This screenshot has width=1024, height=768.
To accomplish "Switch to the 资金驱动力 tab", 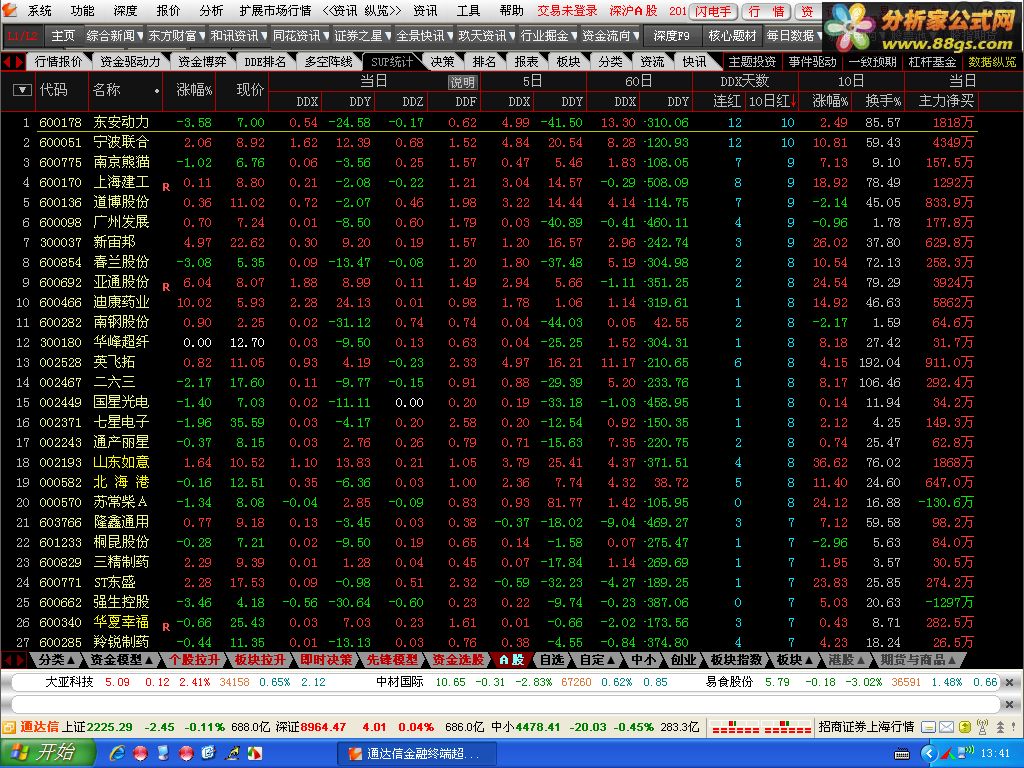I will coord(130,62).
